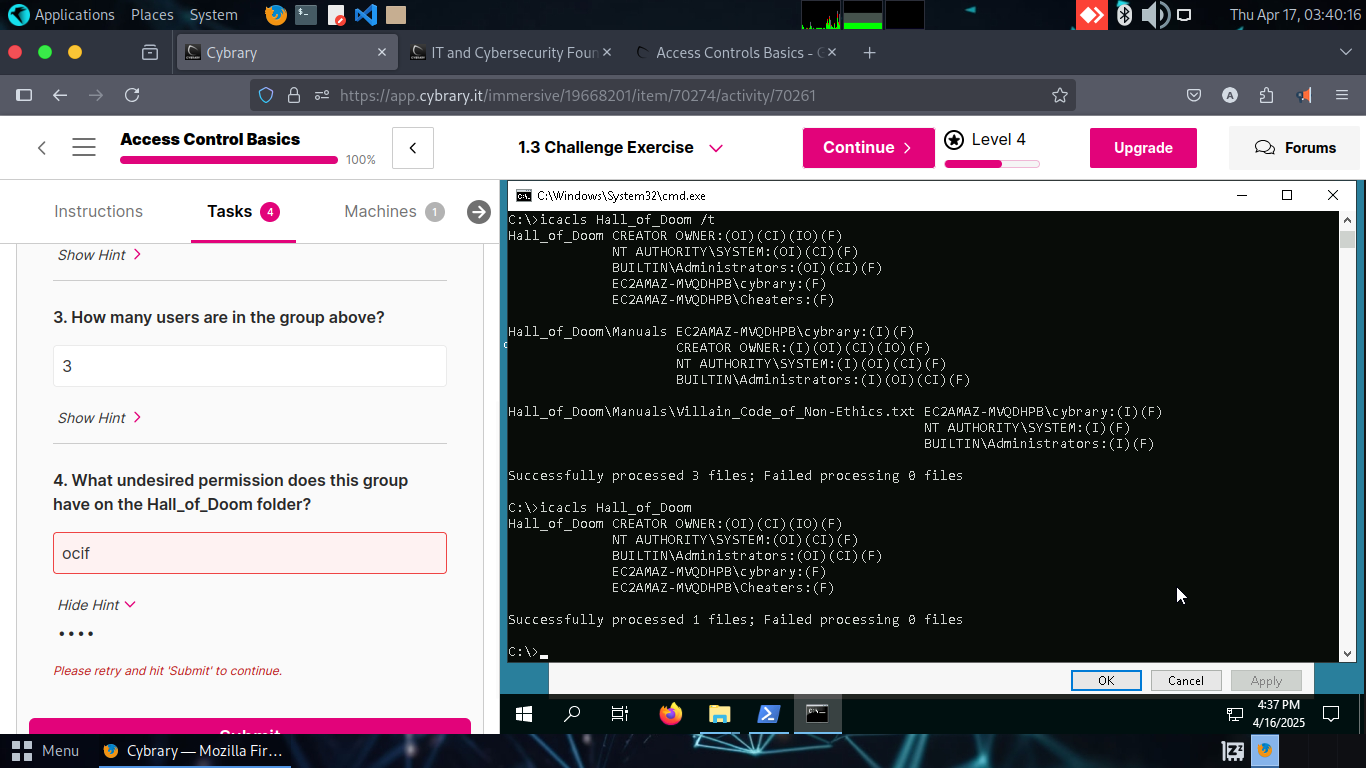This screenshot has height=768, width=1366.
Task: Open File Explorer in the Windows taskbar
Action: pyautogui.click(x=719, y=714)
